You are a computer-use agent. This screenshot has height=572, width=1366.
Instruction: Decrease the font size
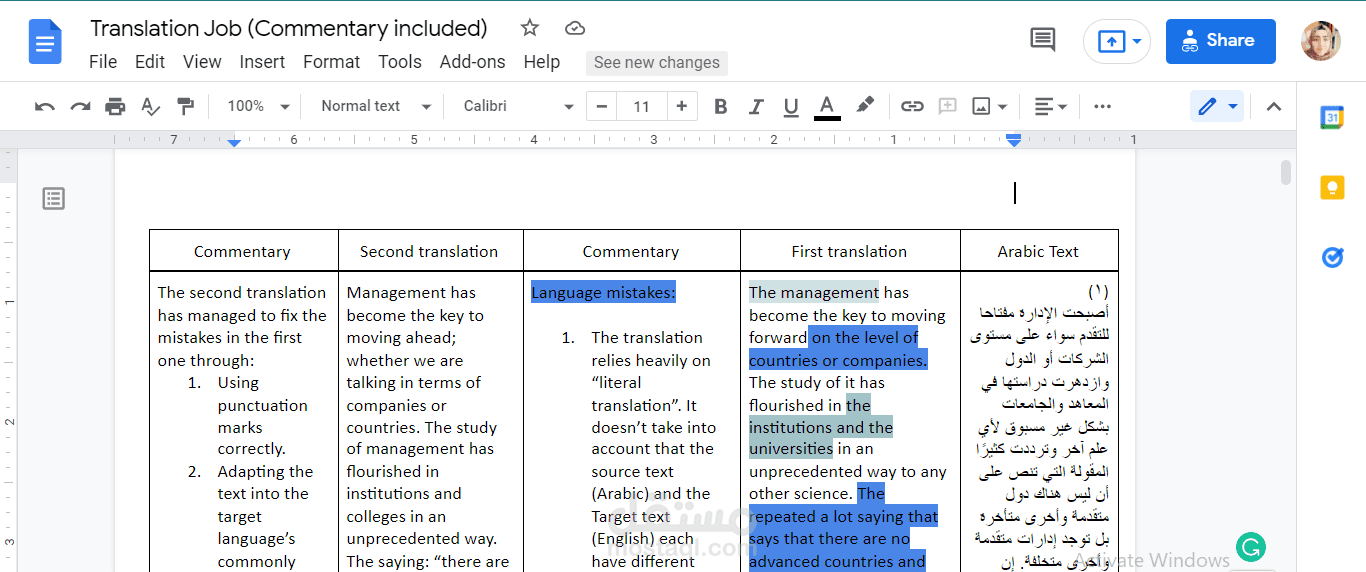[x=602, y=106]
